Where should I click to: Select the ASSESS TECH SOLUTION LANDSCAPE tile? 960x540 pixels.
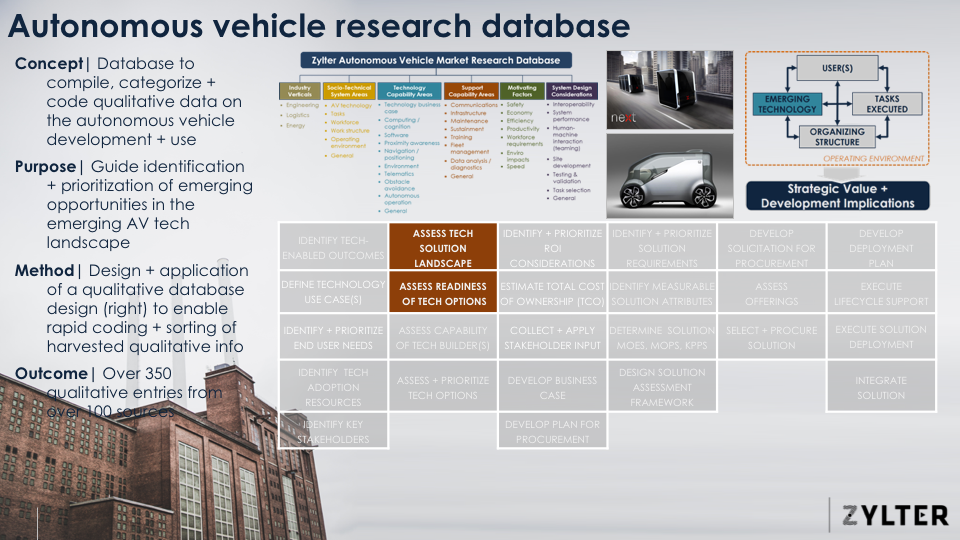tap(443, 246)
